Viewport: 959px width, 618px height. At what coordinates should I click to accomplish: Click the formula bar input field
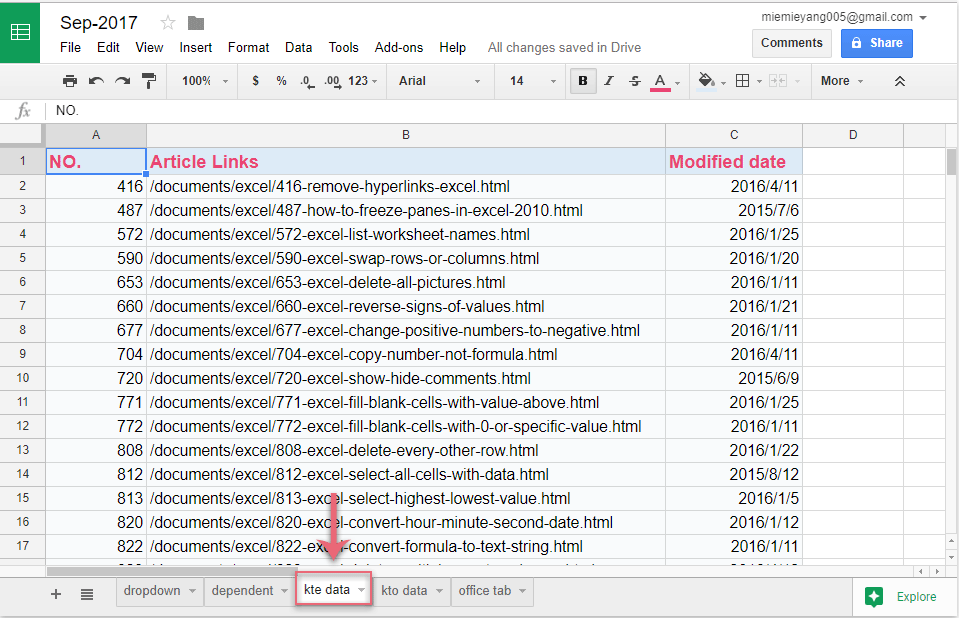500,111
